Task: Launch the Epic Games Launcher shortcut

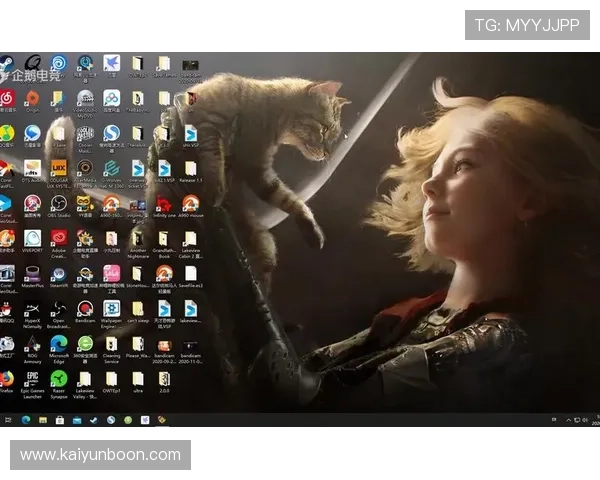Action: coord(33,379)
